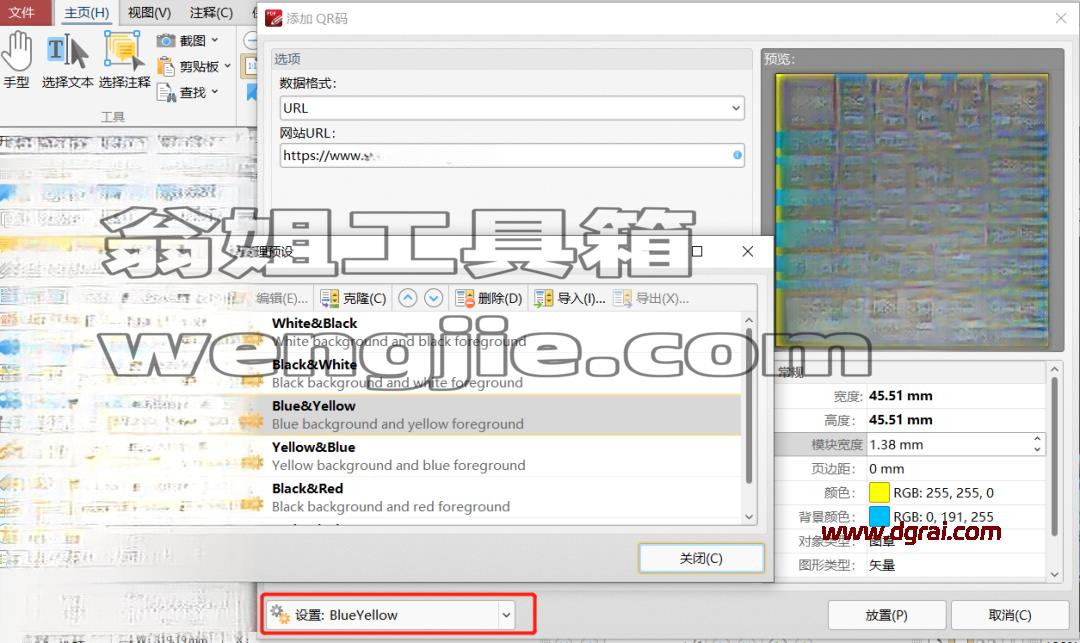Open the 文件 menu
The width and height of the screenshot is (1080, 643).
pos(23,12)
